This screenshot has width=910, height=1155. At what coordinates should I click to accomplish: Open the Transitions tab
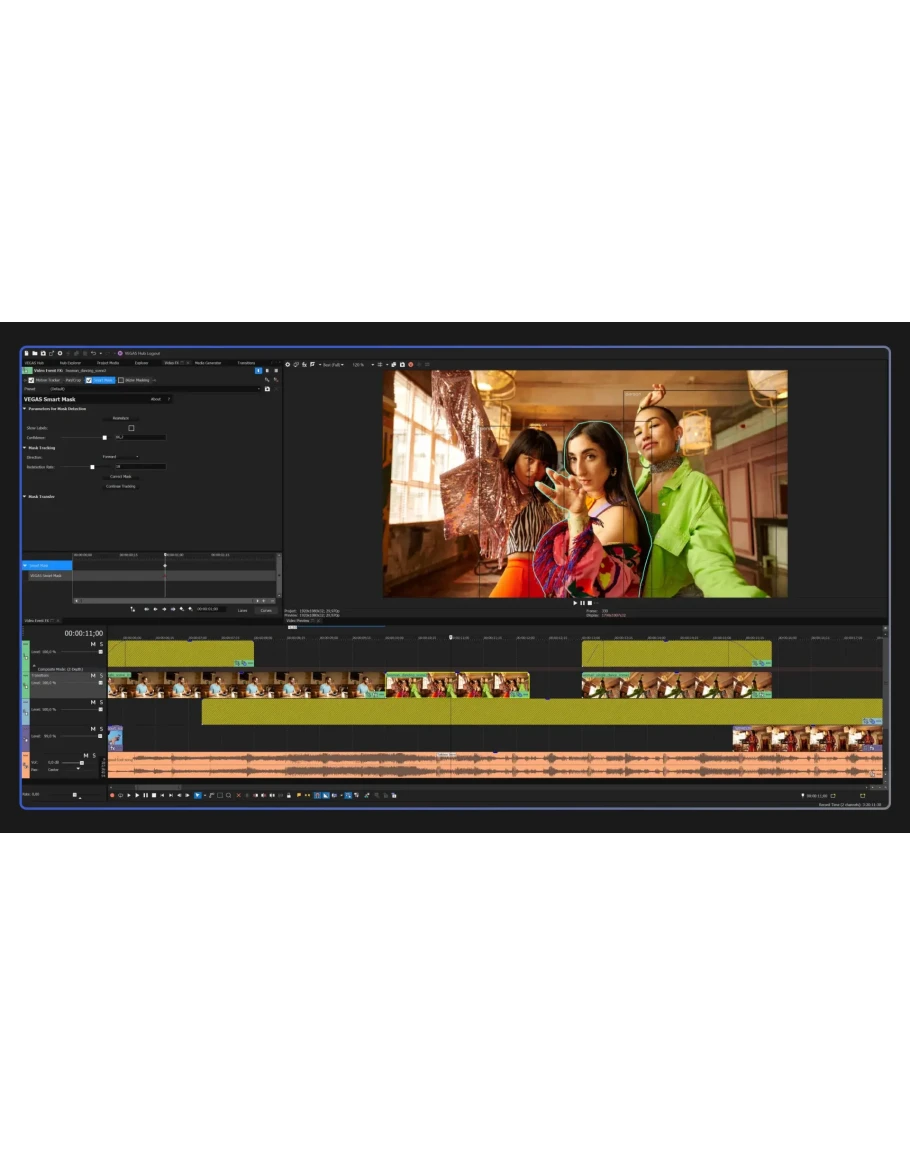(246, 362)
